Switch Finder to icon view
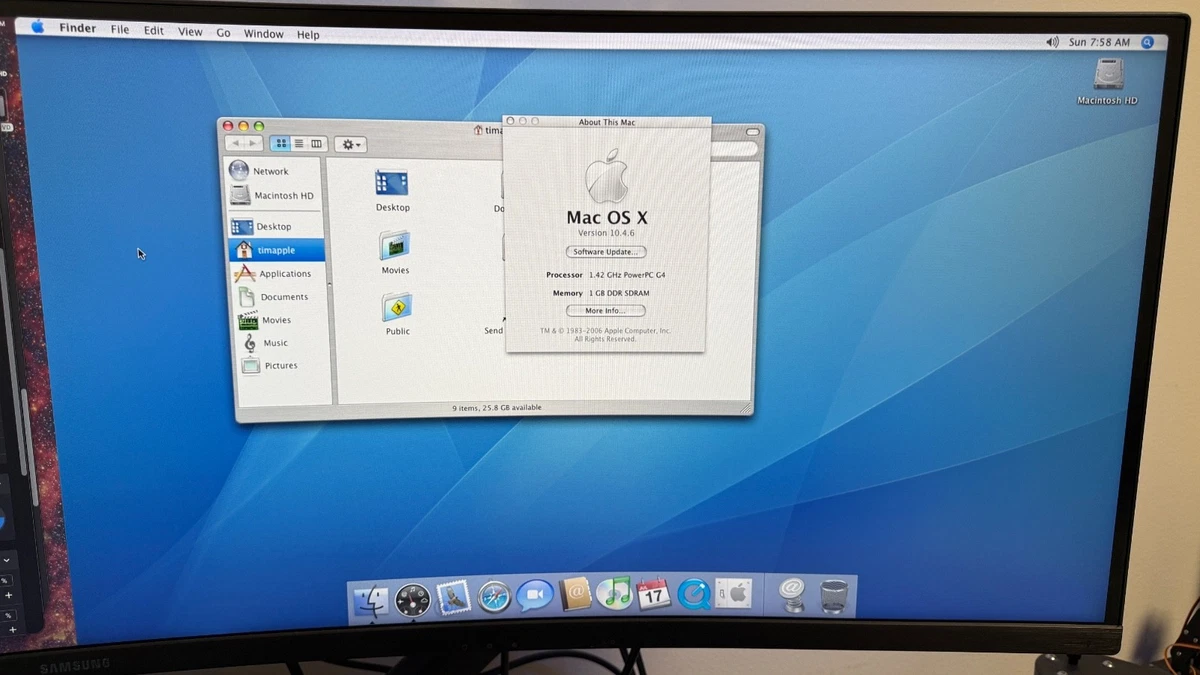 click(281, 144)
